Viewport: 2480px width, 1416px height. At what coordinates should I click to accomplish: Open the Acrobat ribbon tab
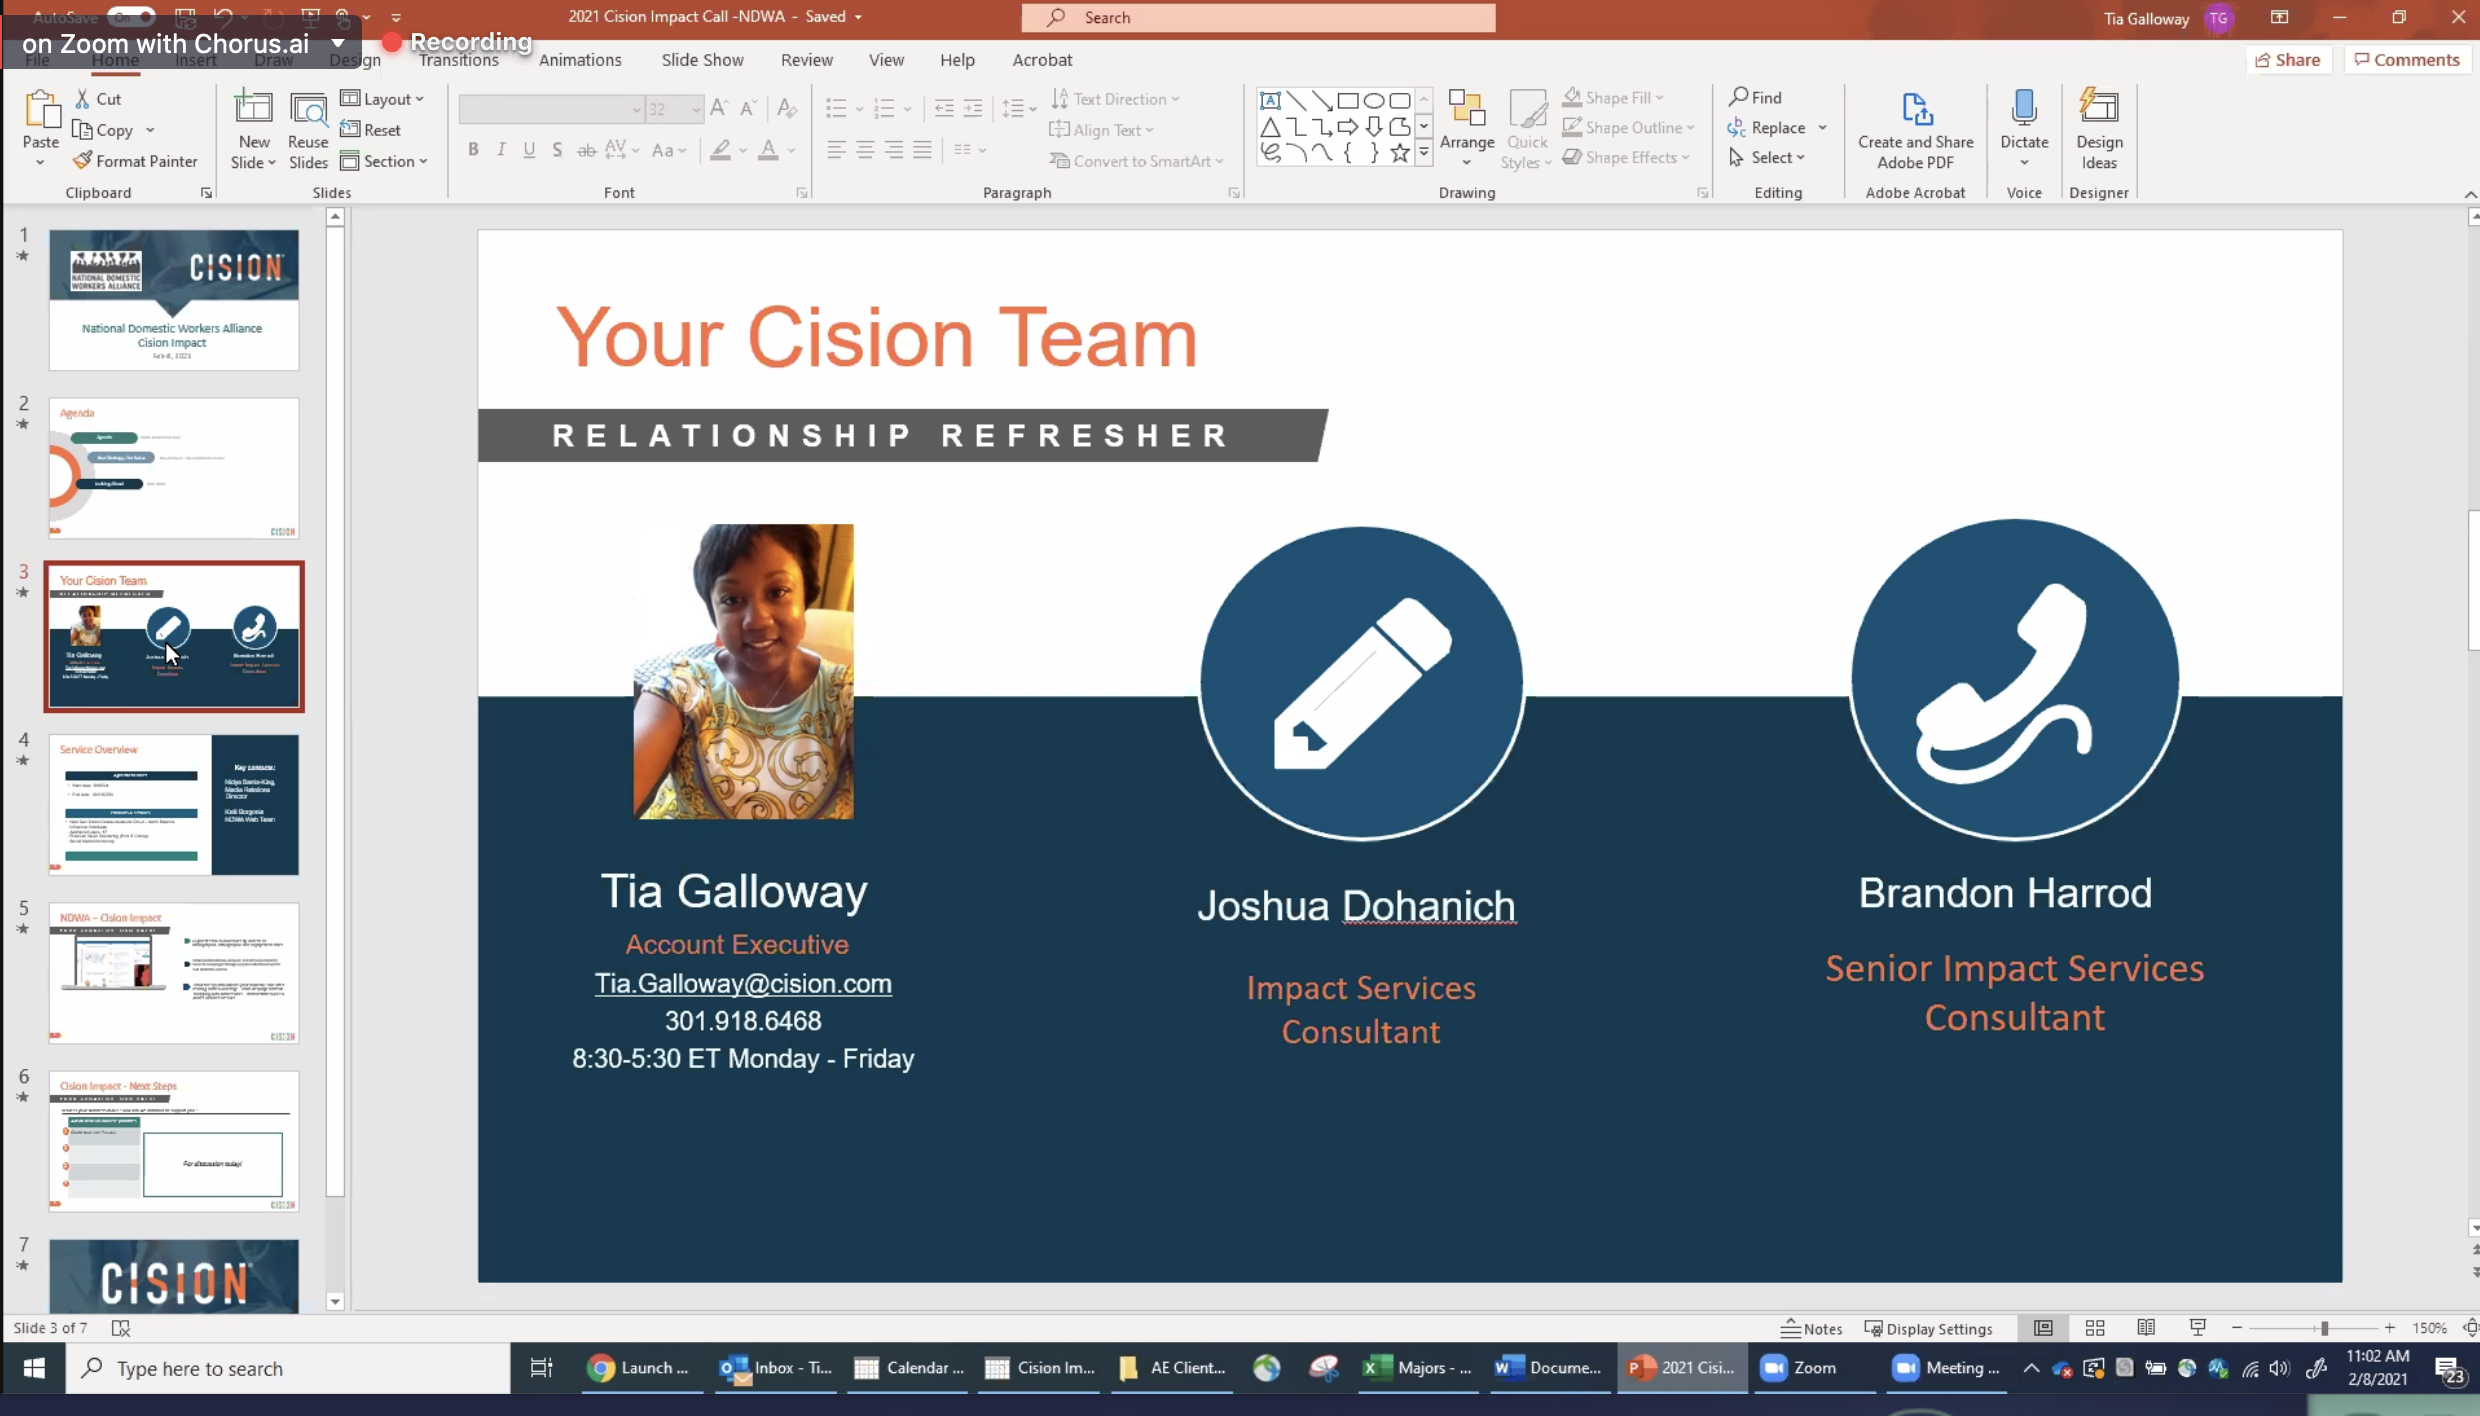point(1042,60)
